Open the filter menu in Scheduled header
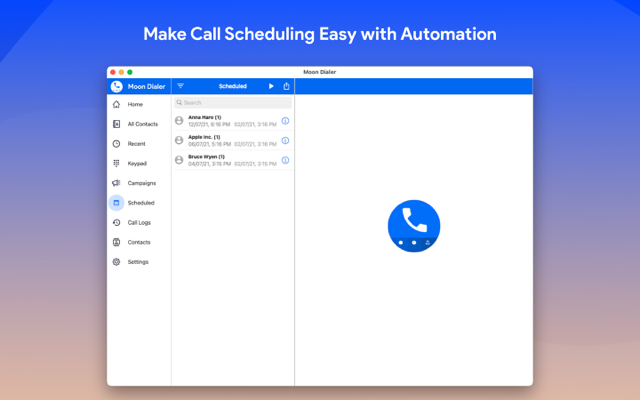 coord(181,86)
